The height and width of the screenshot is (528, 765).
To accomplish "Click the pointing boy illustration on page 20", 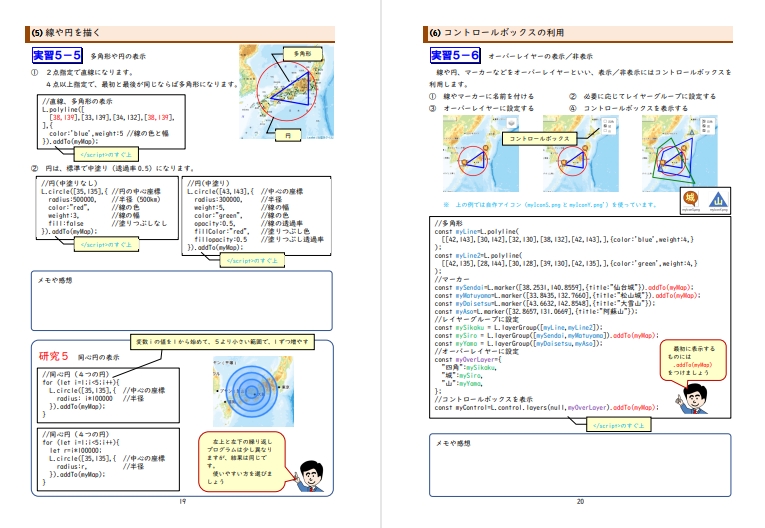I will pos(692,399).
